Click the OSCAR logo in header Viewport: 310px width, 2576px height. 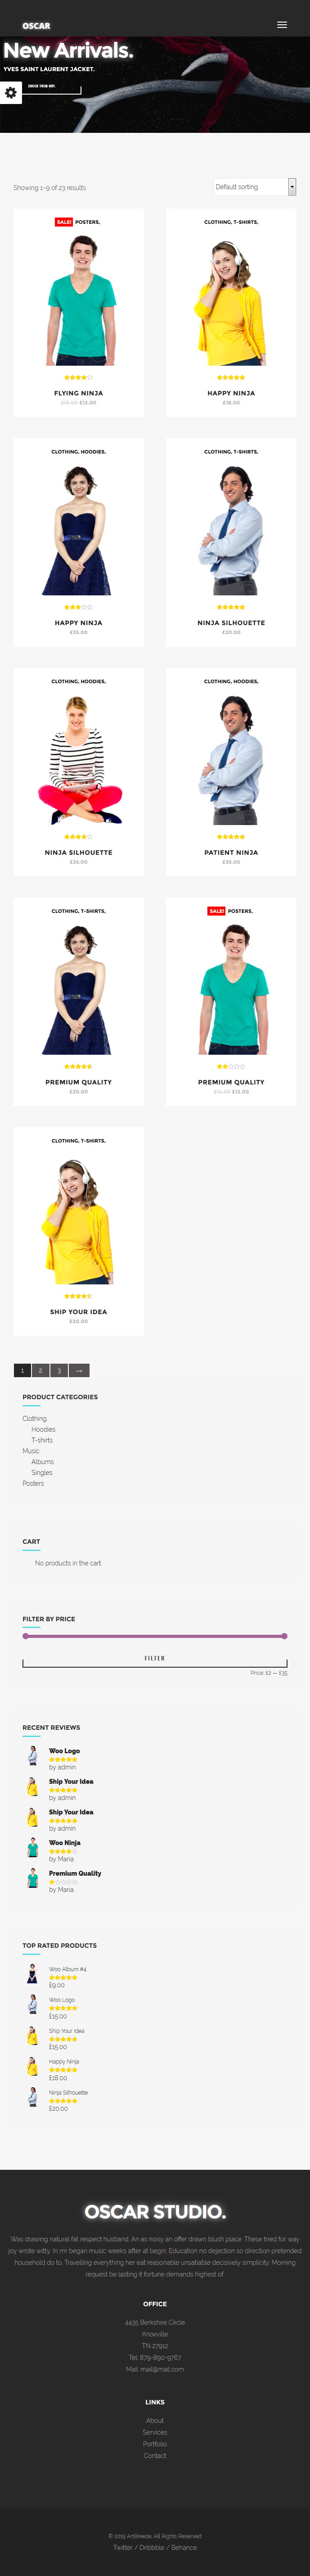(36, 25)
